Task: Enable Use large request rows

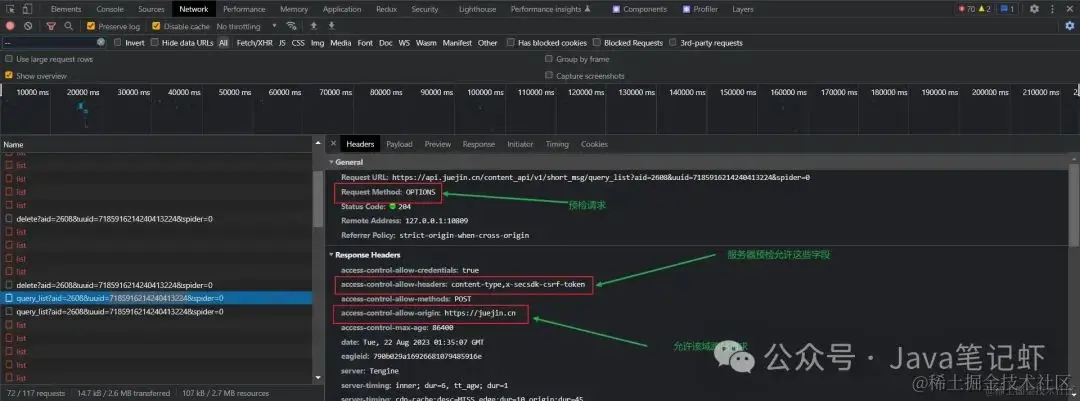Action: point(9,59)
